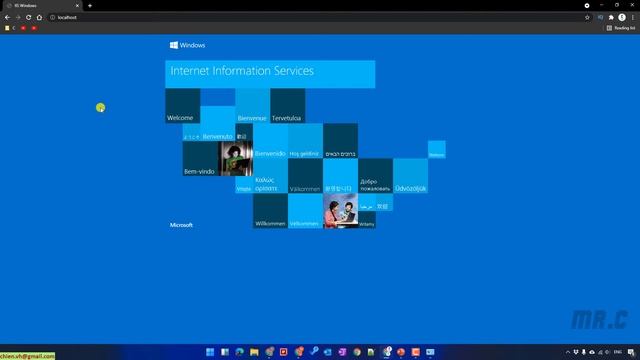Click the Bienvenue tile

point(253,106)
